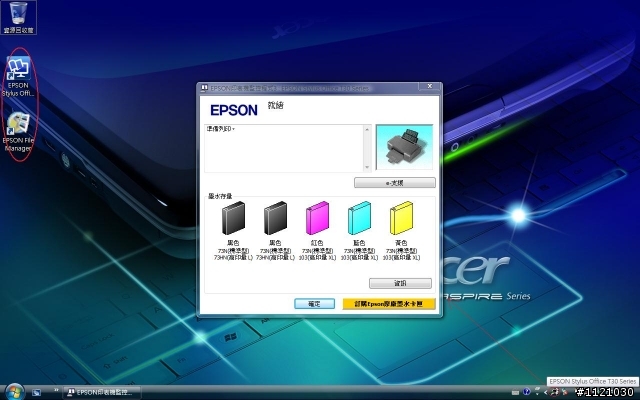Click the 準備列印 status message text
Image resolution: width=640 pixels, height=400 pixels.
(220, 129)
